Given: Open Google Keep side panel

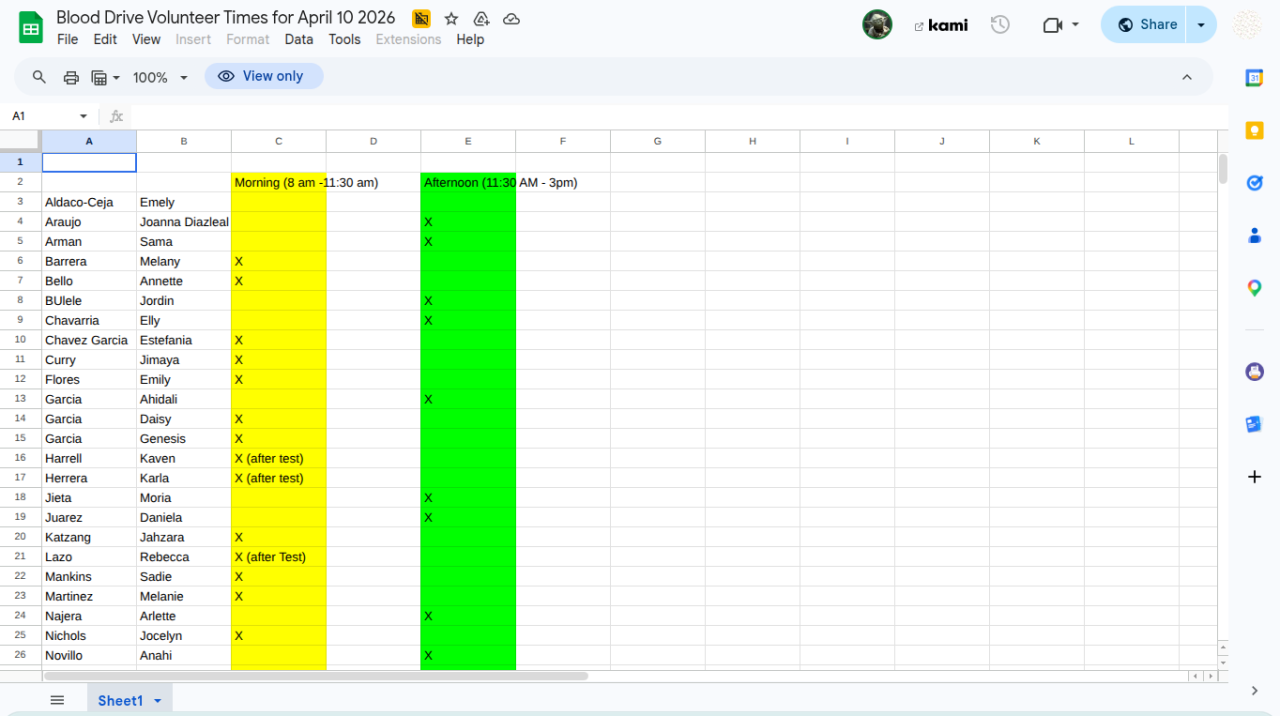Looking at the screenshot, I should [x=1254, y=131].
